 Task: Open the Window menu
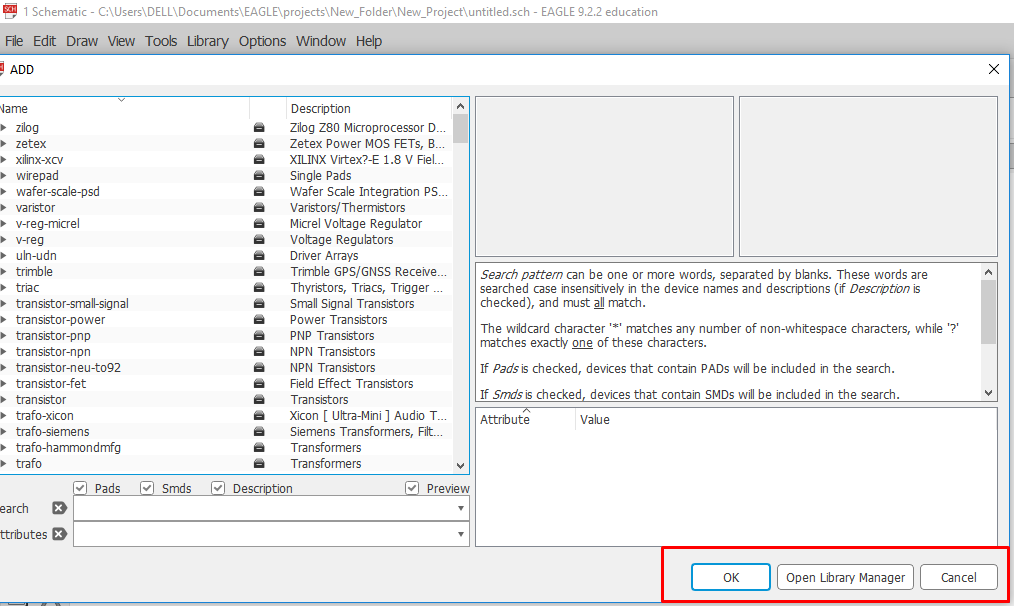321,41
